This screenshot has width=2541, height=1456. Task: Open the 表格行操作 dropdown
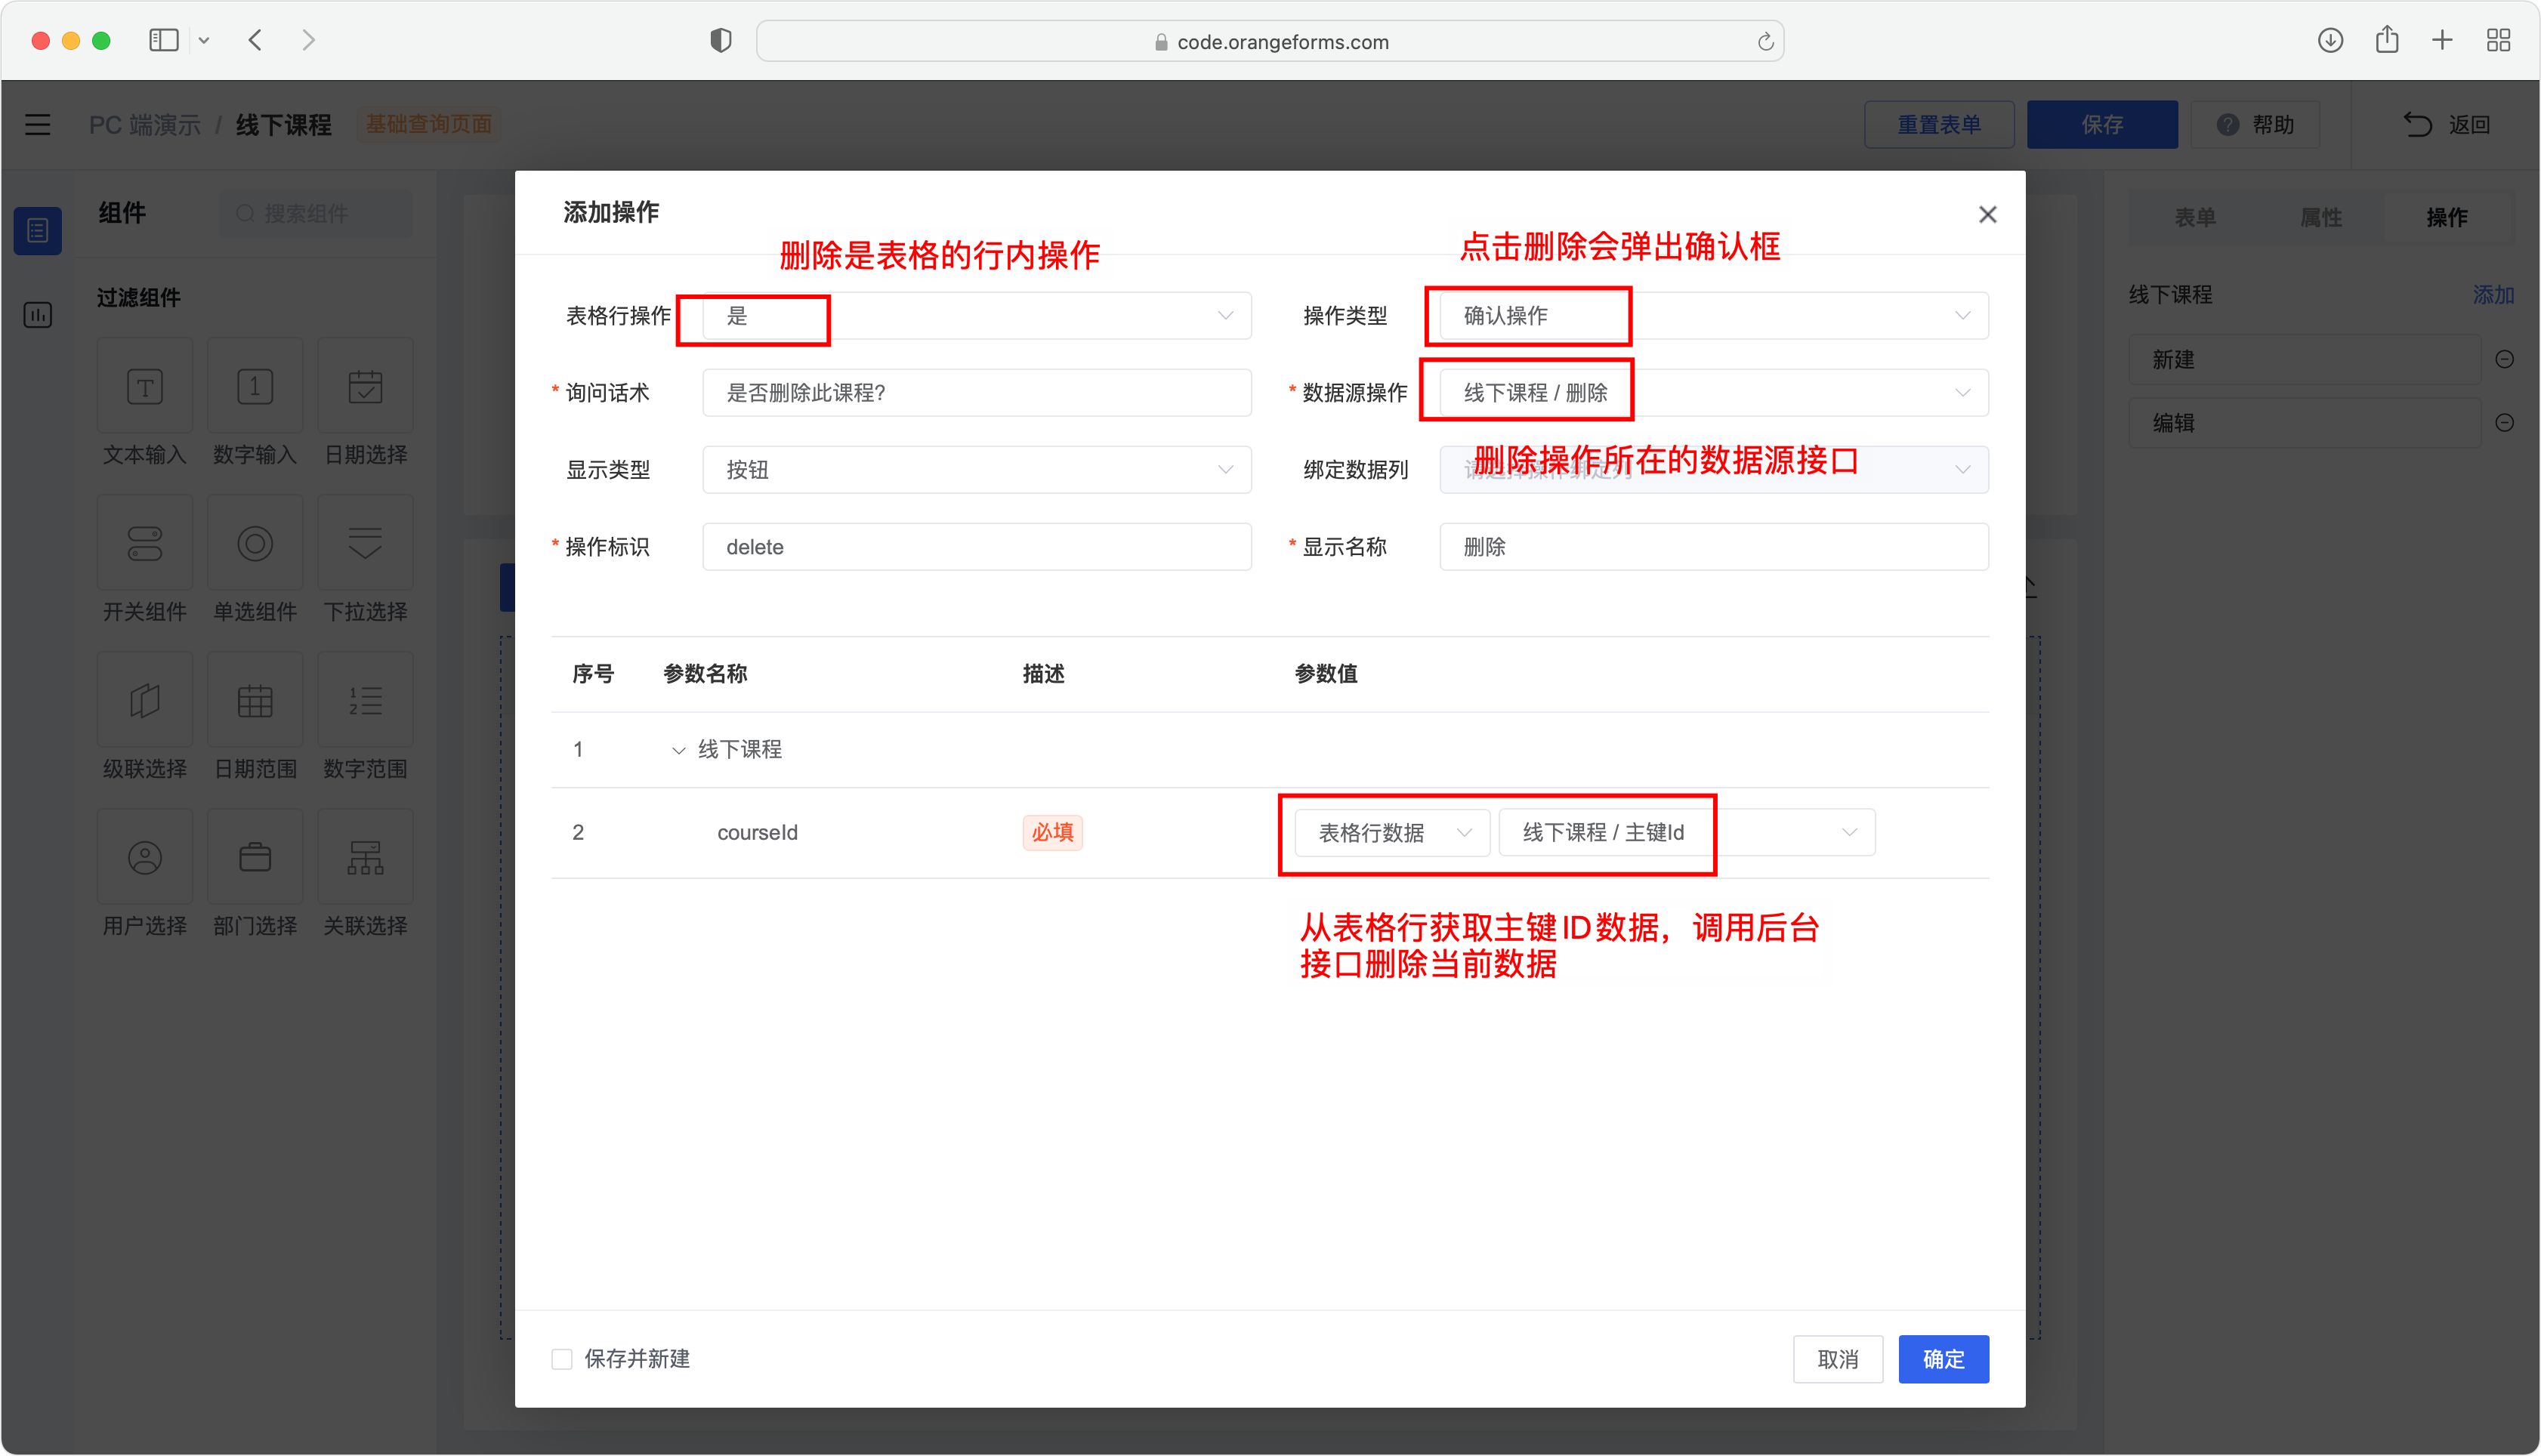(976, 316)
